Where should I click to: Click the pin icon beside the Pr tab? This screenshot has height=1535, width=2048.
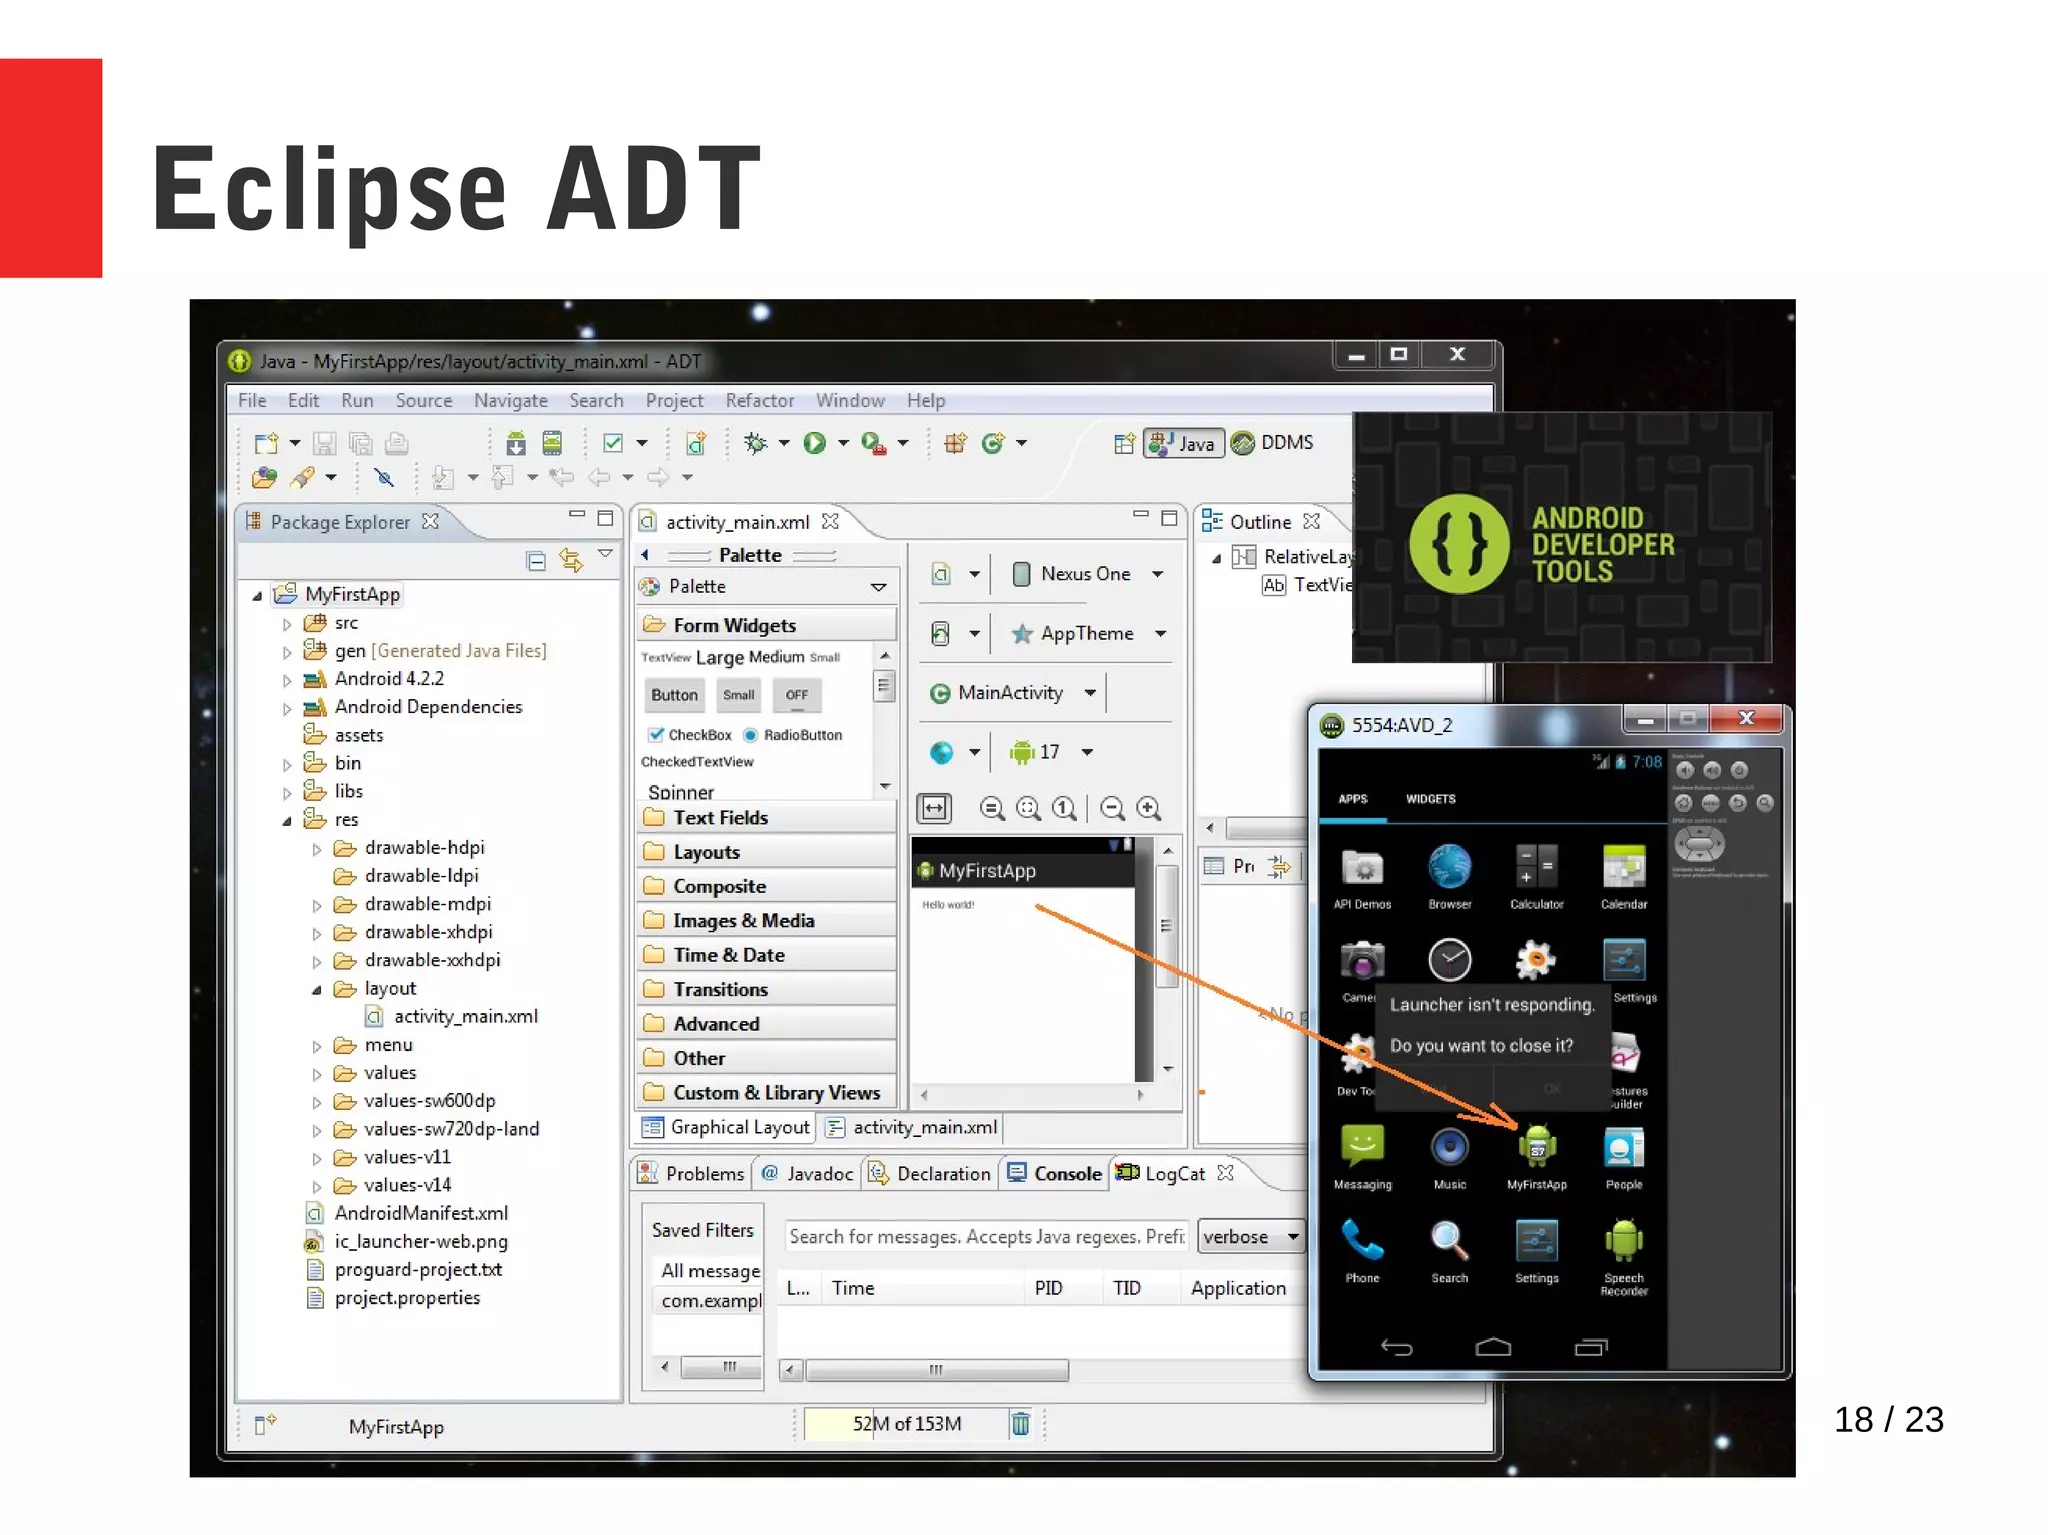[1279, 866]
